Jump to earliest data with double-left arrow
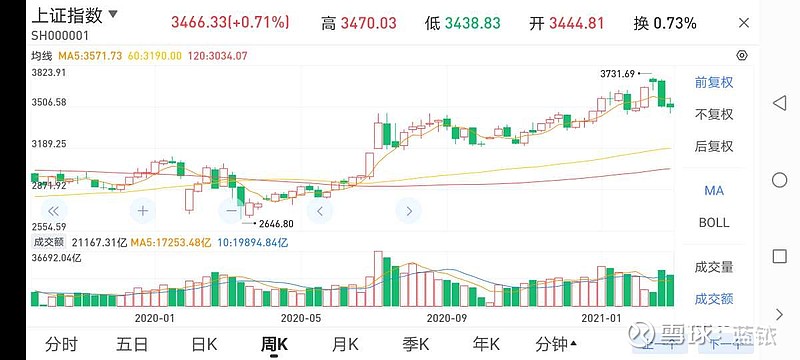Viewport: 800px width, 360px height. 54,211
